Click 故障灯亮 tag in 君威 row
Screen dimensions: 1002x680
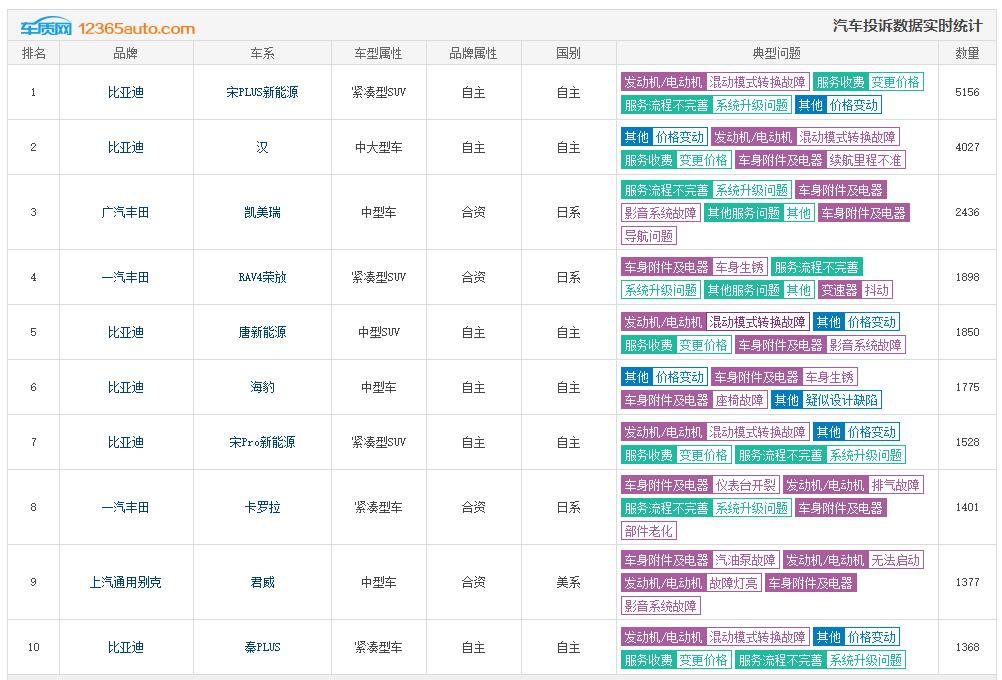[x=734, y=582]
